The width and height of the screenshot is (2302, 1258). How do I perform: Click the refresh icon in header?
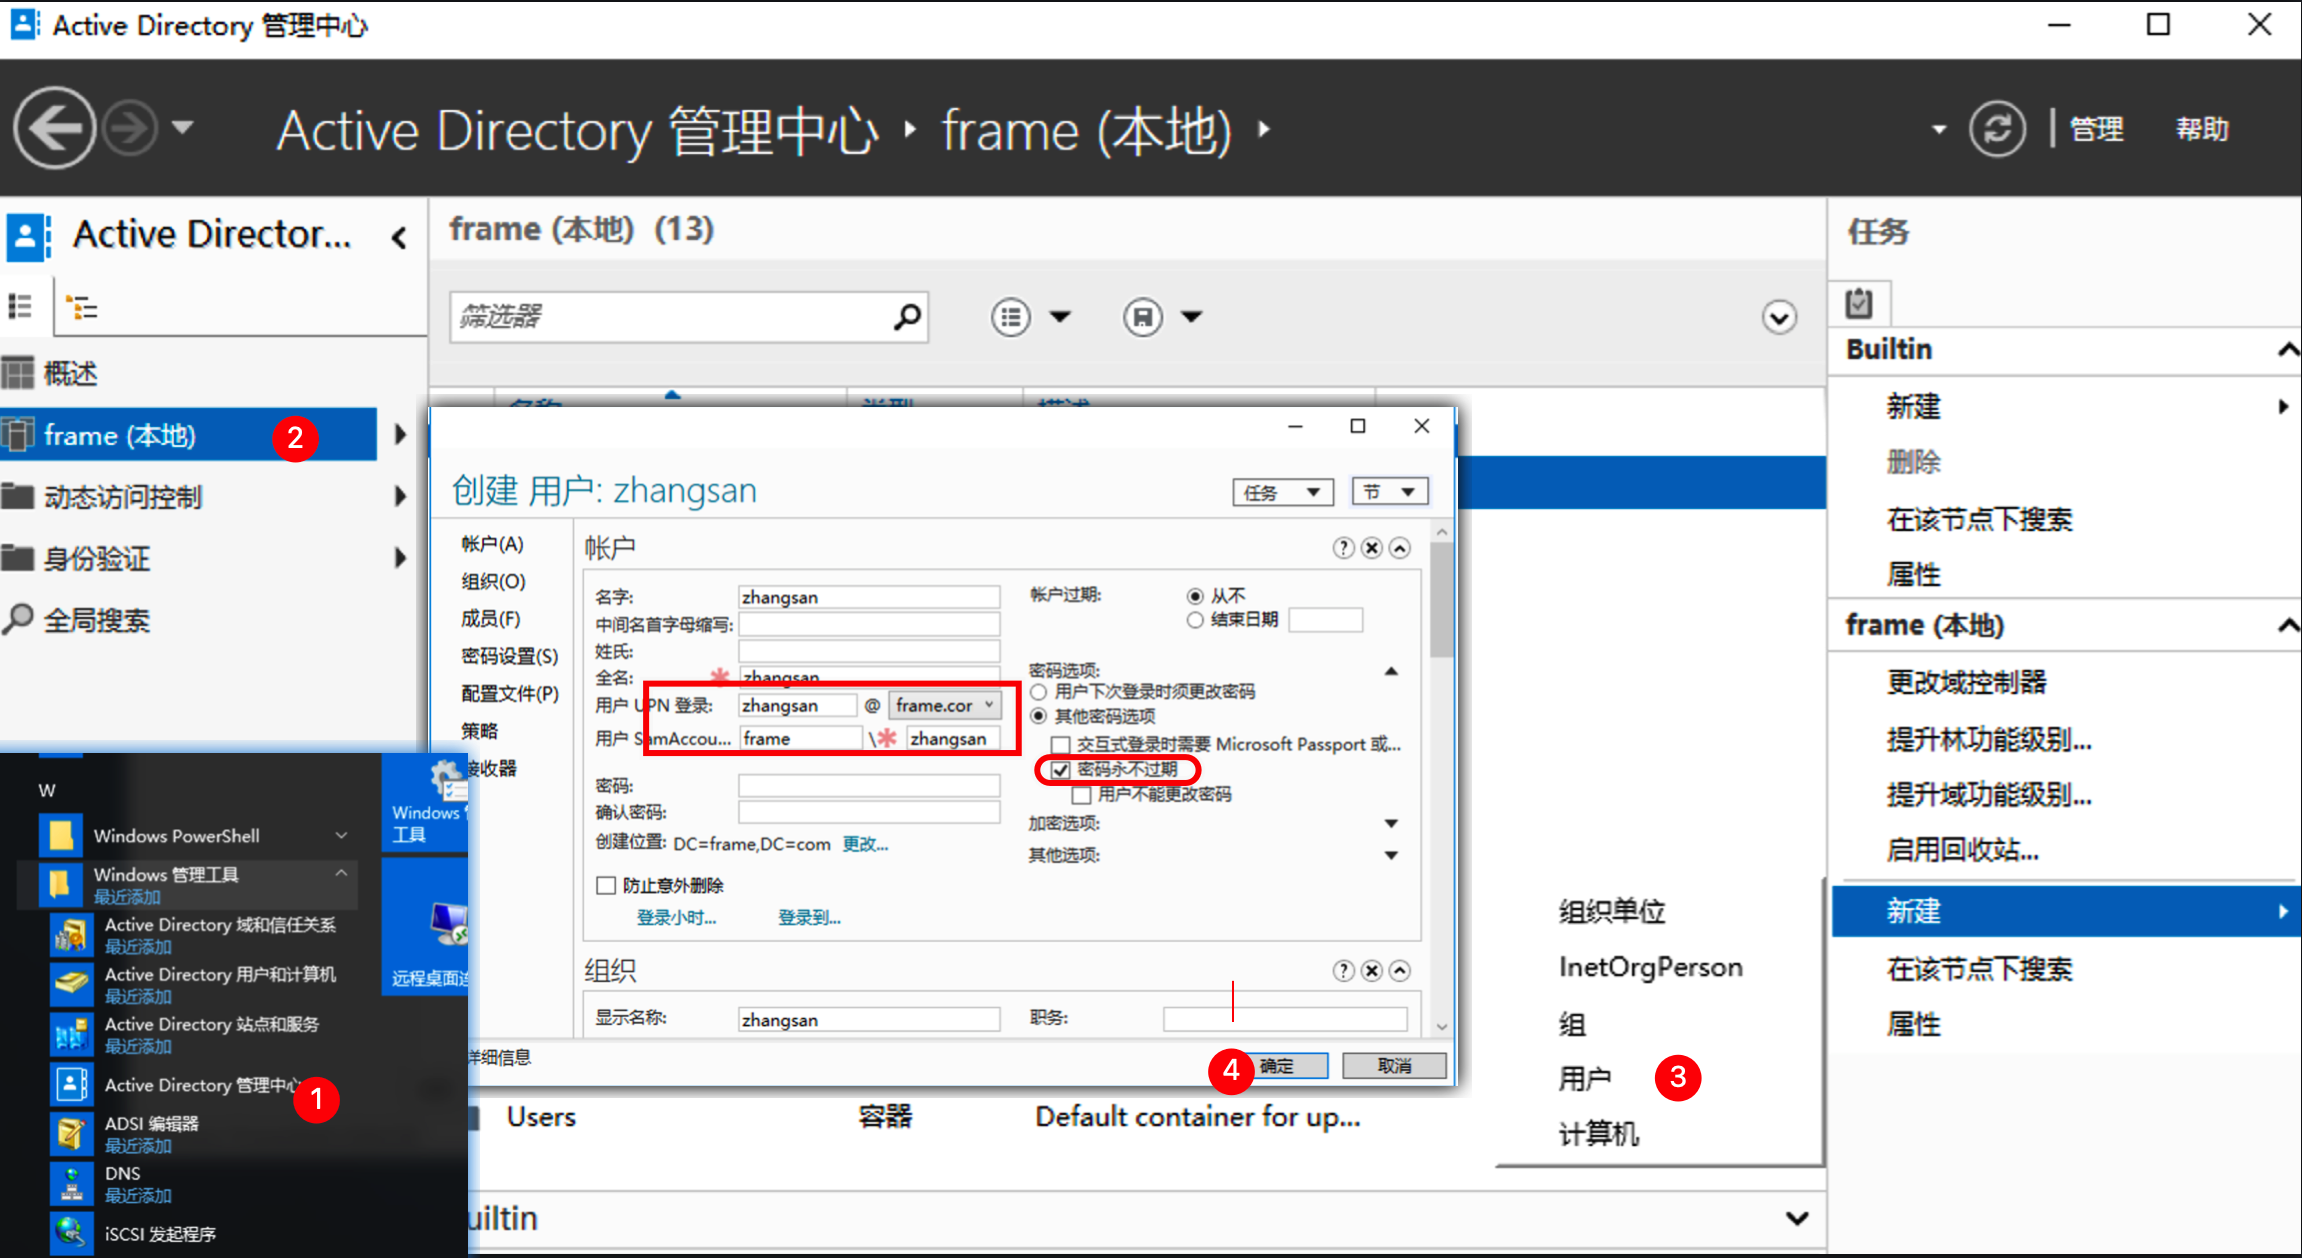pyautogui.click(x=1997, y=129)
